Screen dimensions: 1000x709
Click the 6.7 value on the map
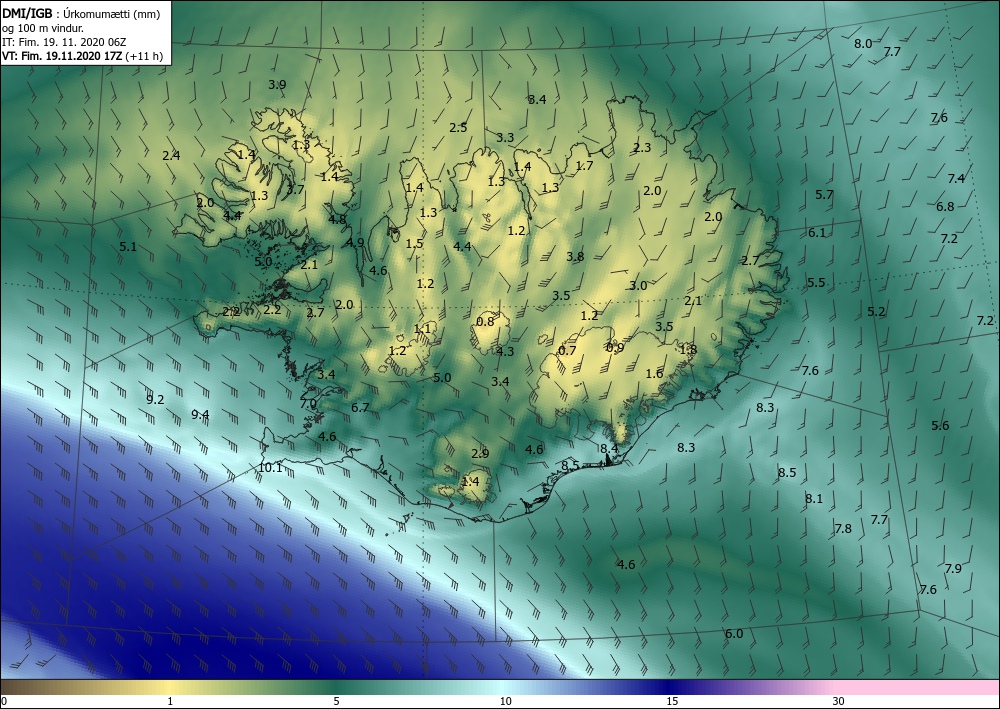click(x=360, y=408)
